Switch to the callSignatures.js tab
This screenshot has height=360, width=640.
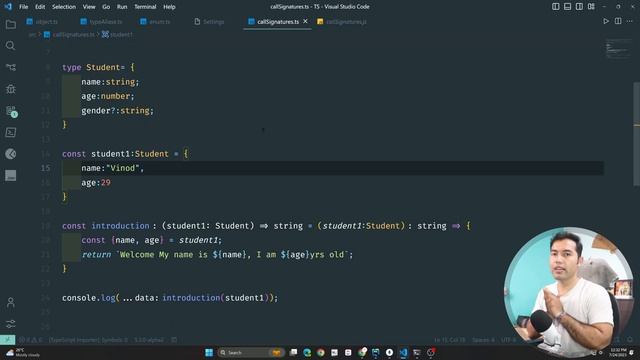pyautogui.click(x=342, y=22)
